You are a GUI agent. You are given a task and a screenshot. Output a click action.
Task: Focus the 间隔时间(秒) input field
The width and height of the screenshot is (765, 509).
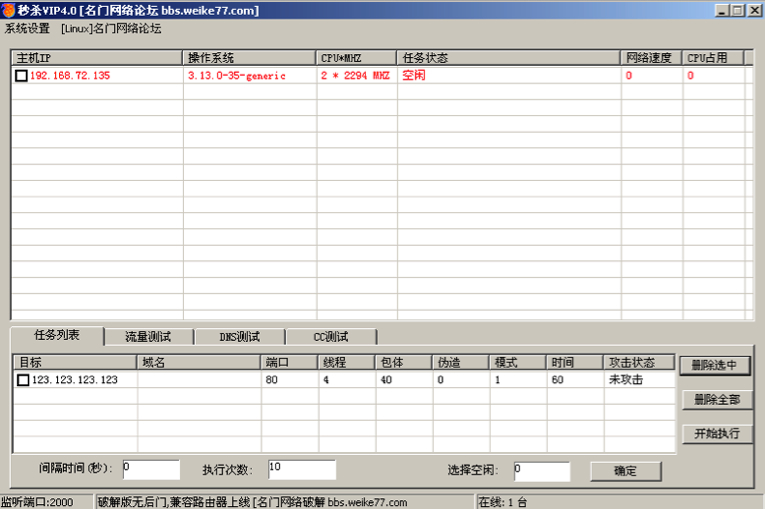point(151,469)
